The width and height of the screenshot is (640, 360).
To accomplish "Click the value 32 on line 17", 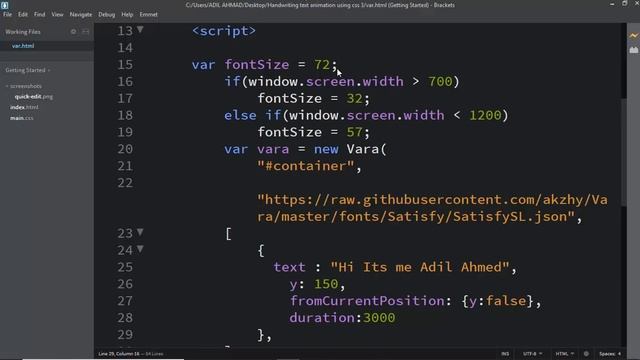I will pos(354,98).
